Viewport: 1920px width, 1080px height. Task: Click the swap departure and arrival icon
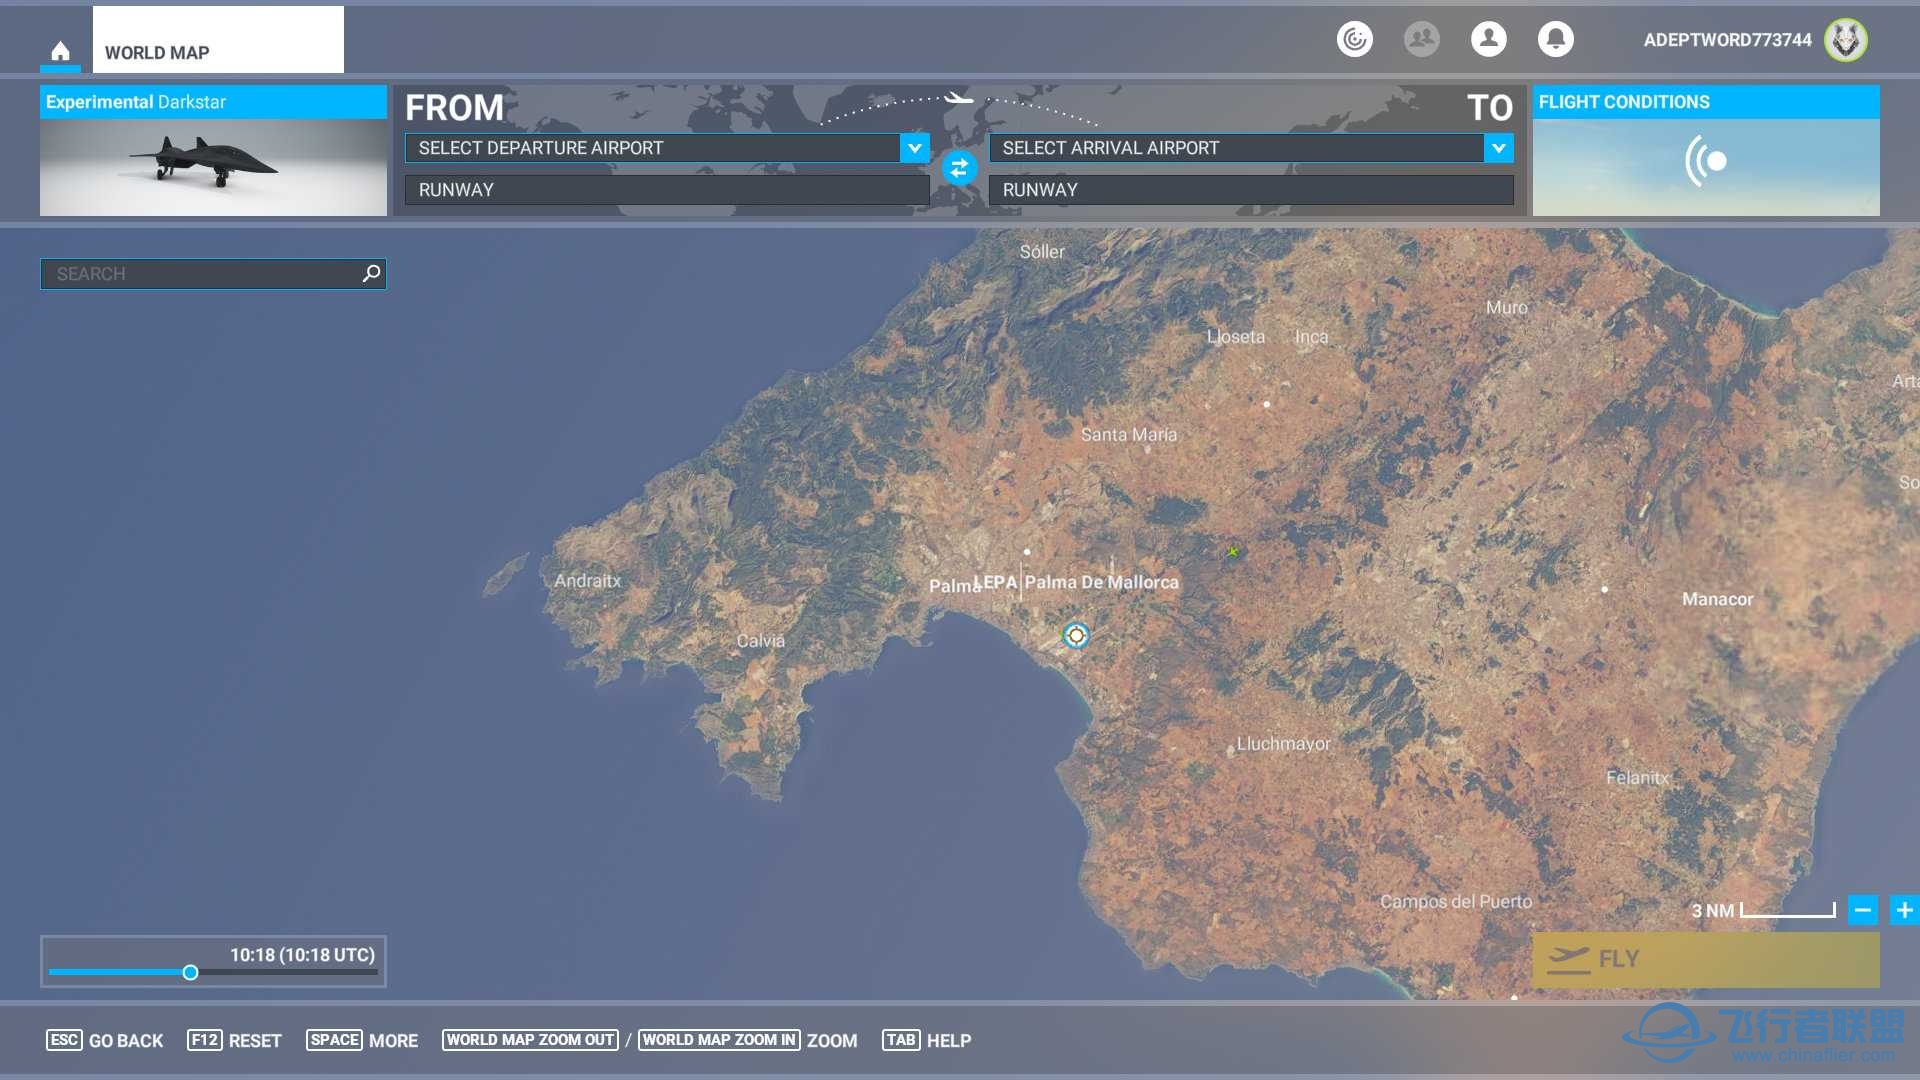point(957,169)
